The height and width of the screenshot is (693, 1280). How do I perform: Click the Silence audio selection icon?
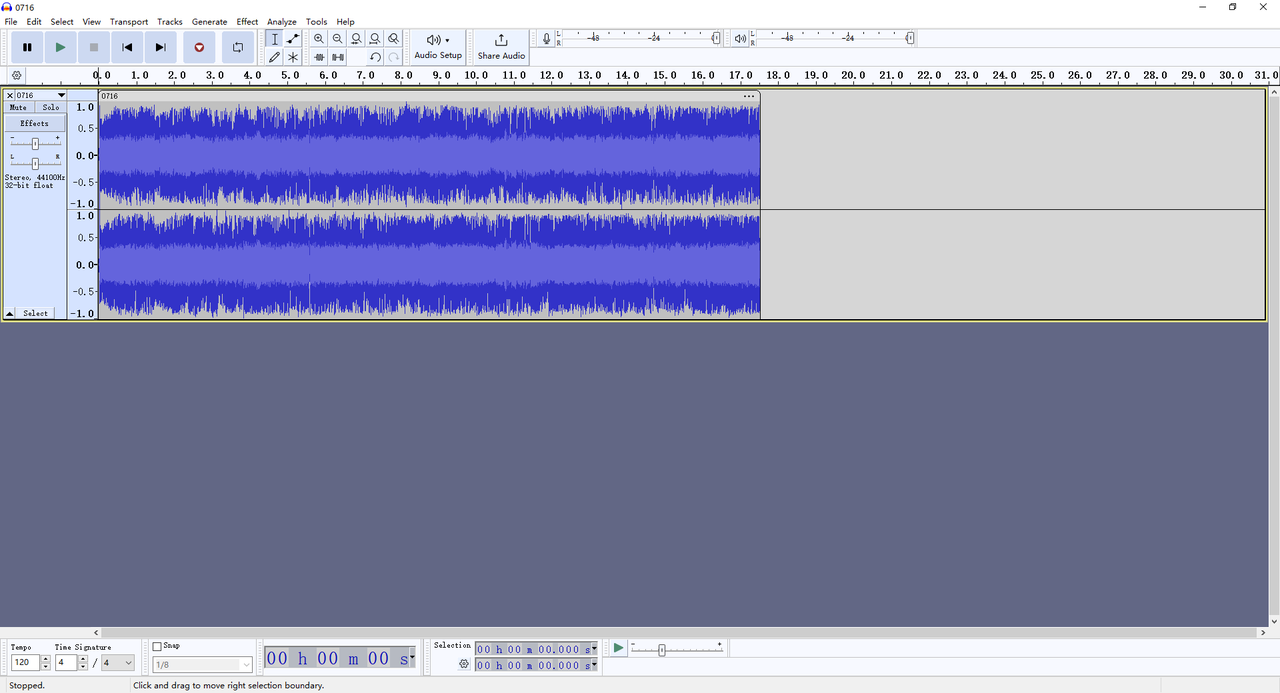pyautogui.click(x=338, y=57)
